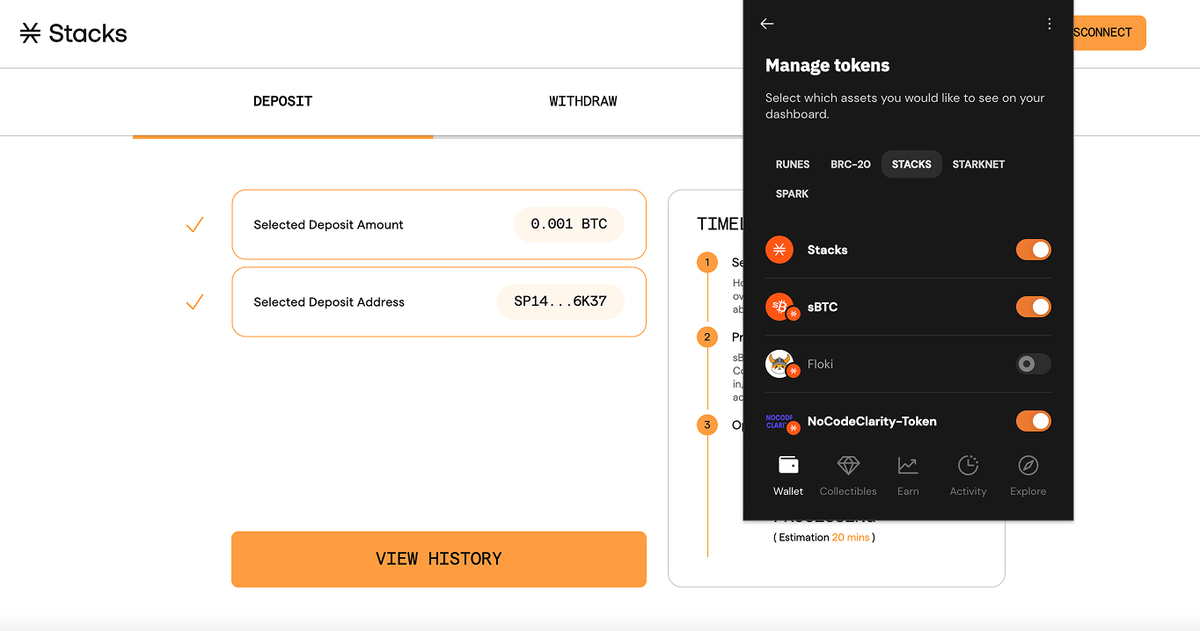Click the SP14...6K37 deposit address
This screenshot has width=1200, height=631.
[560, 301]
